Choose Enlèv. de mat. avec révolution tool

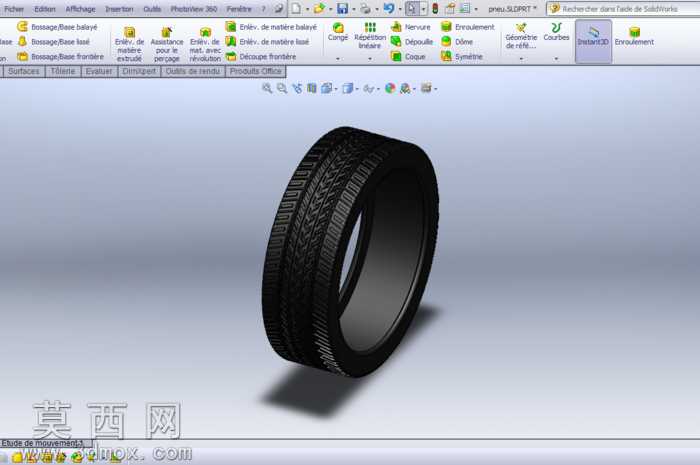(x=205, y=44)
